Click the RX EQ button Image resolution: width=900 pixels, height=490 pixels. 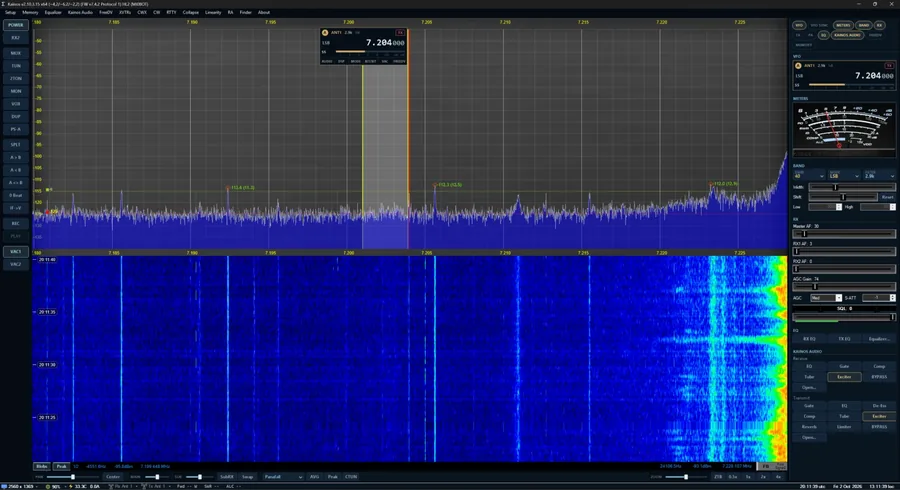[809, 339]
